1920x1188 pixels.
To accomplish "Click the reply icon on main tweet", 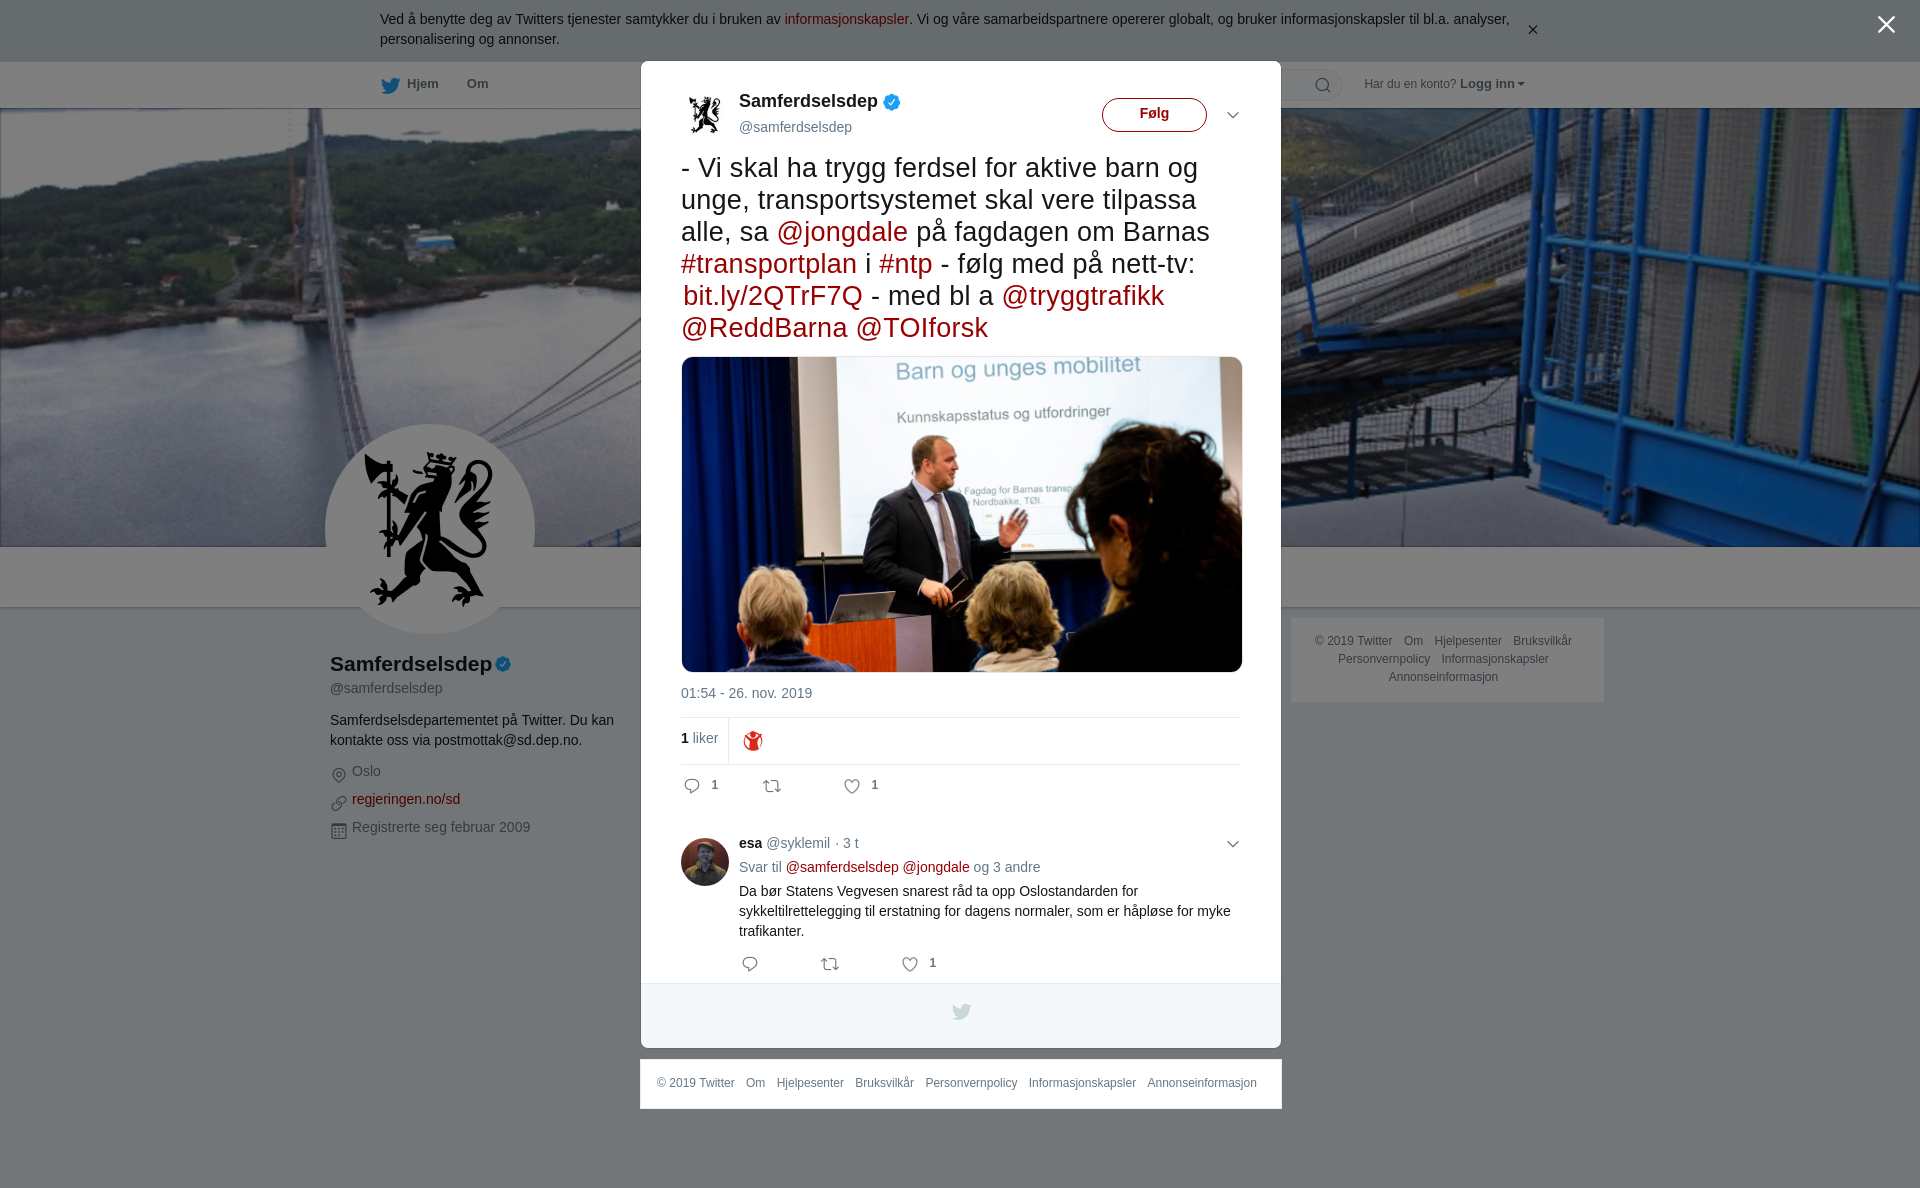I will pyautogui.click(x=692, y=786).
